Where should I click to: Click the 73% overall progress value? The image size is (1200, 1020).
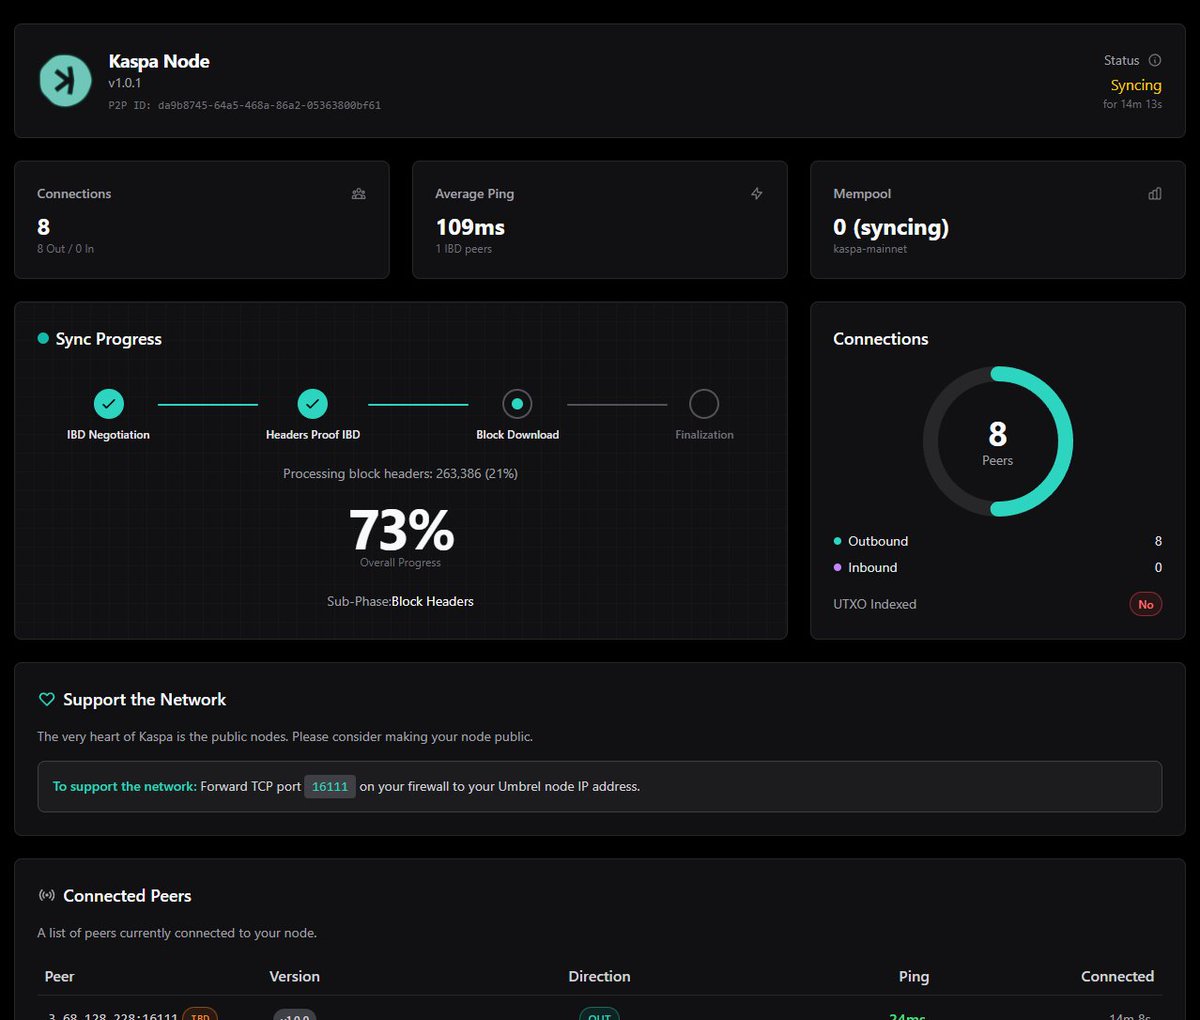pyautogui.click(x=401, y=530)
